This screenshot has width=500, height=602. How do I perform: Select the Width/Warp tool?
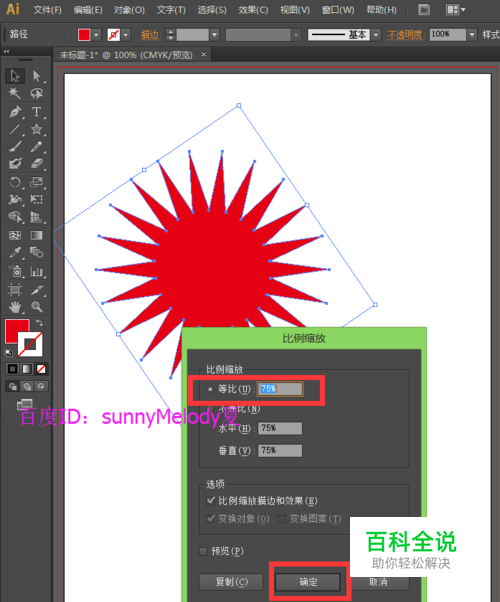[x=15, y=199]
